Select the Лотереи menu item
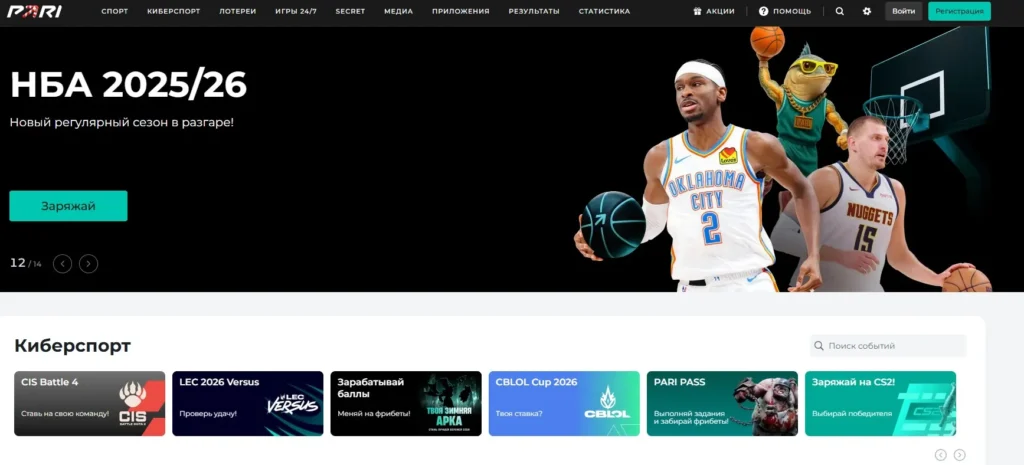 click(x=237, y=11)
